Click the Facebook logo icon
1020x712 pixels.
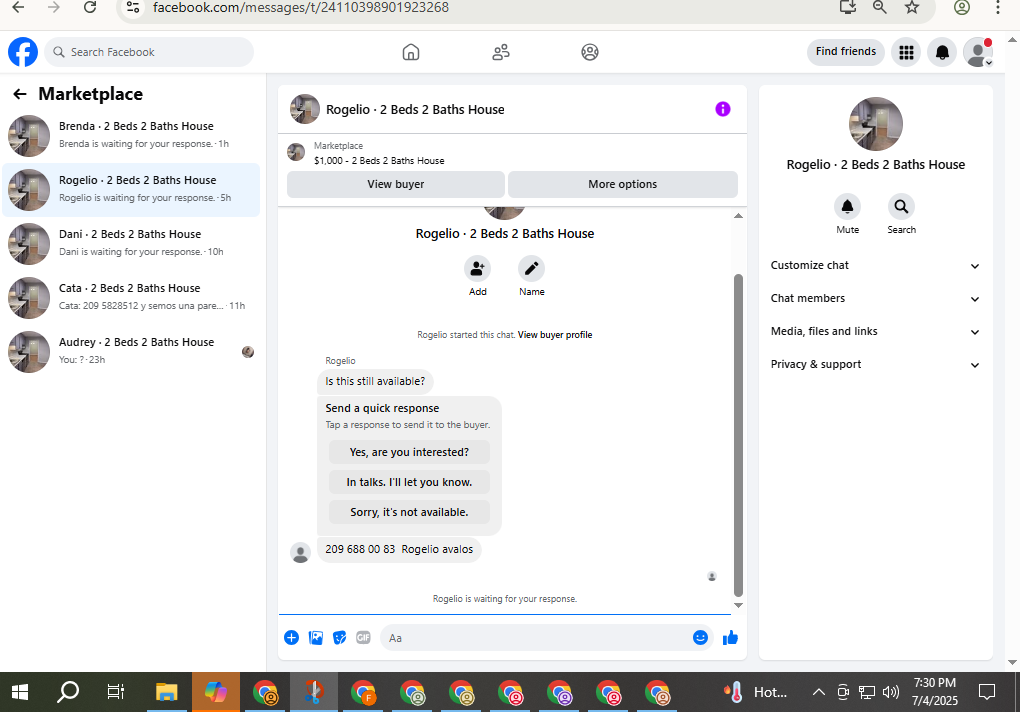[x=23, y=52]
